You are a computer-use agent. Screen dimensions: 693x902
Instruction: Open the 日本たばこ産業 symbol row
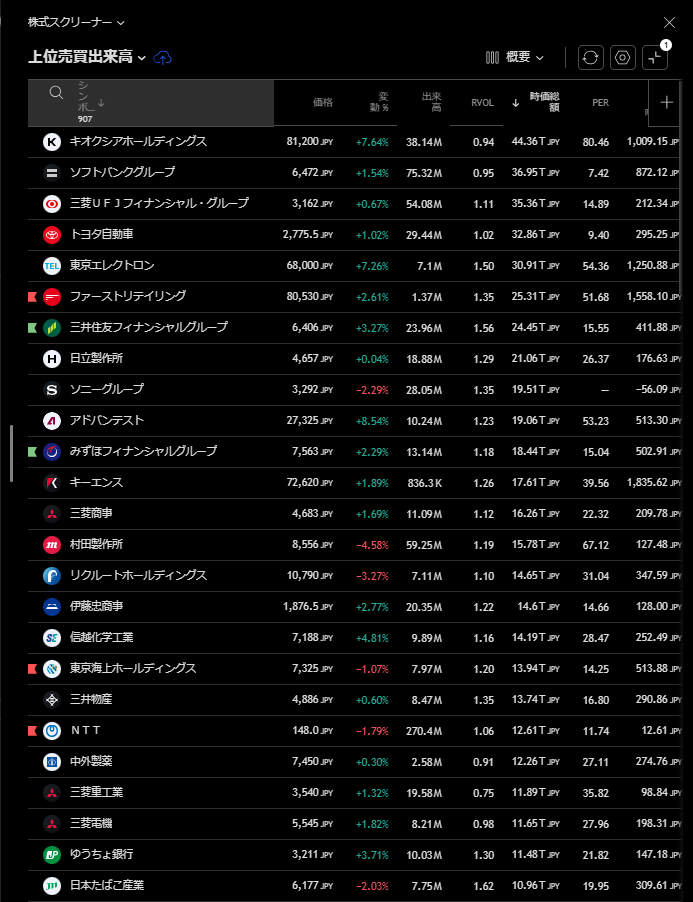354,886
